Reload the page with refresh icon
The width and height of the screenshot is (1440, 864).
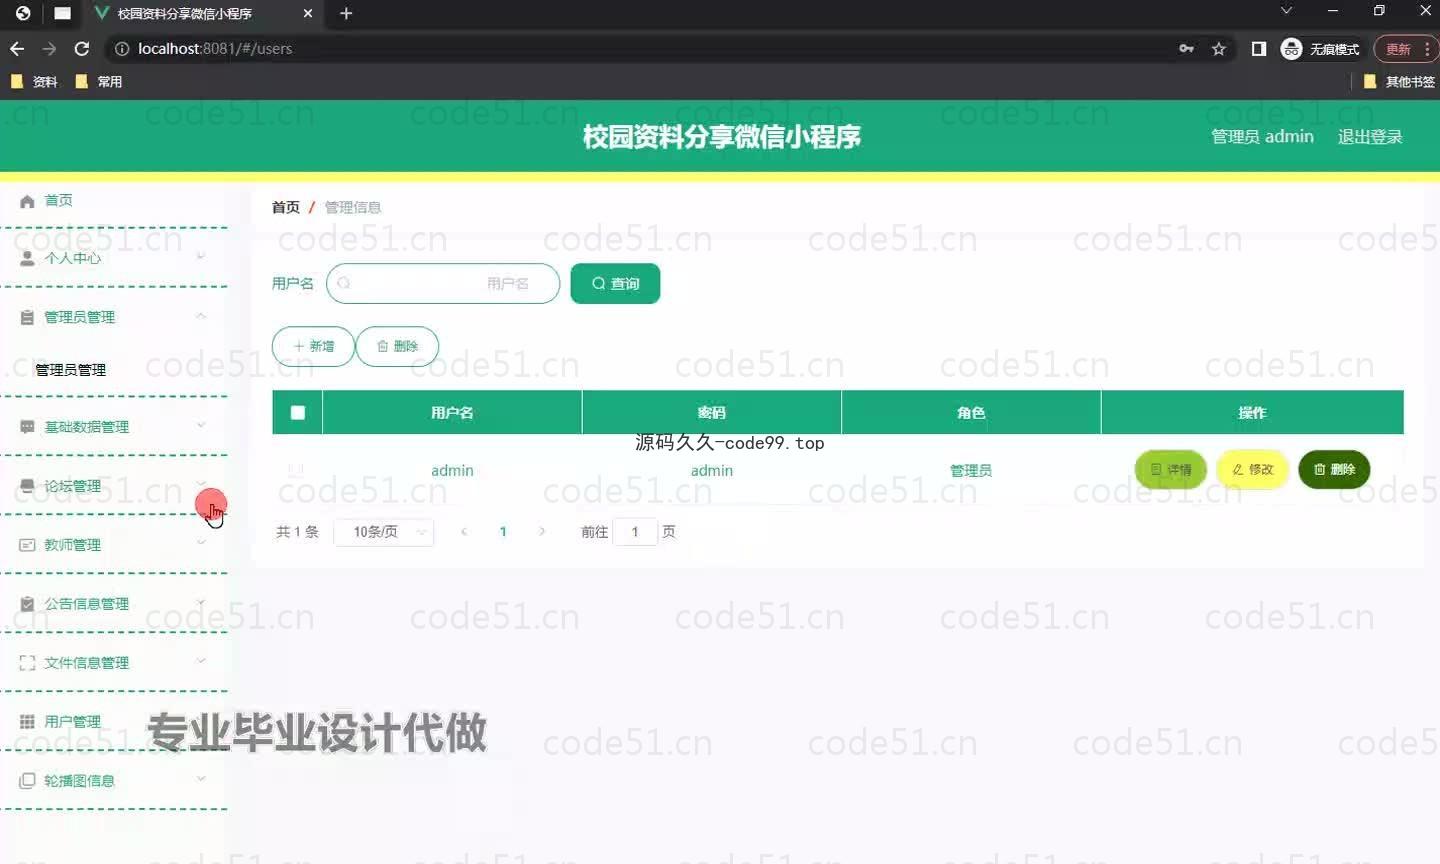coord(82,48)
